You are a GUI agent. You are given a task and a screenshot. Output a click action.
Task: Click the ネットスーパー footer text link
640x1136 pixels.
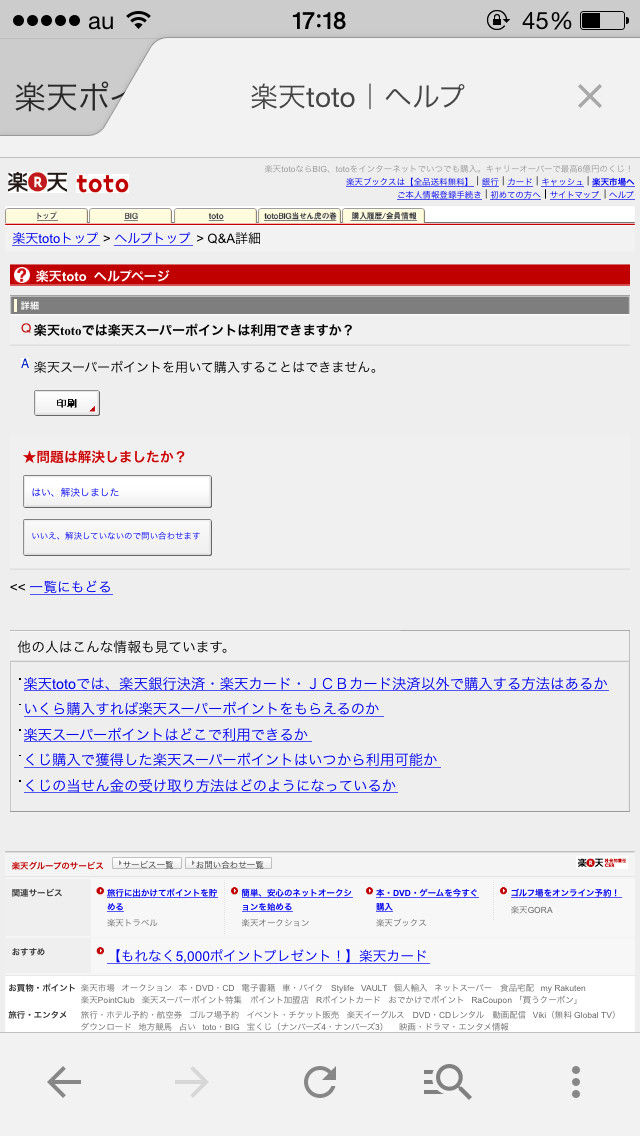(x=462, y=988)
